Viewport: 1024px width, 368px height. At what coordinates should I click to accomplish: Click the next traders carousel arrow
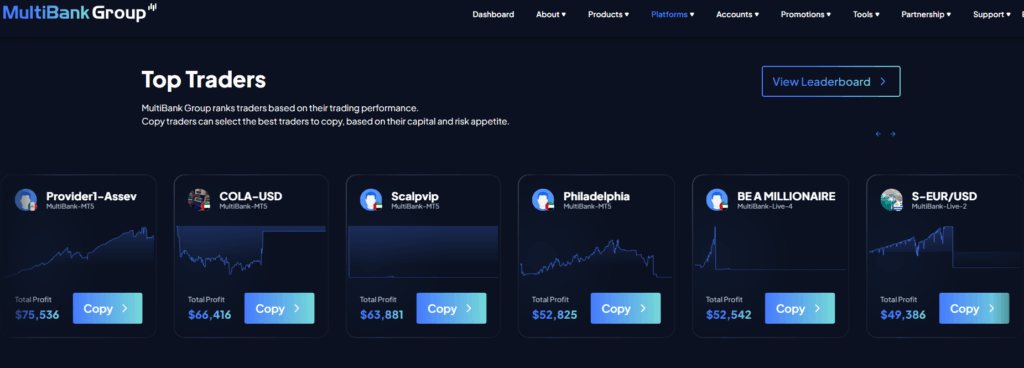click(893, 134)
